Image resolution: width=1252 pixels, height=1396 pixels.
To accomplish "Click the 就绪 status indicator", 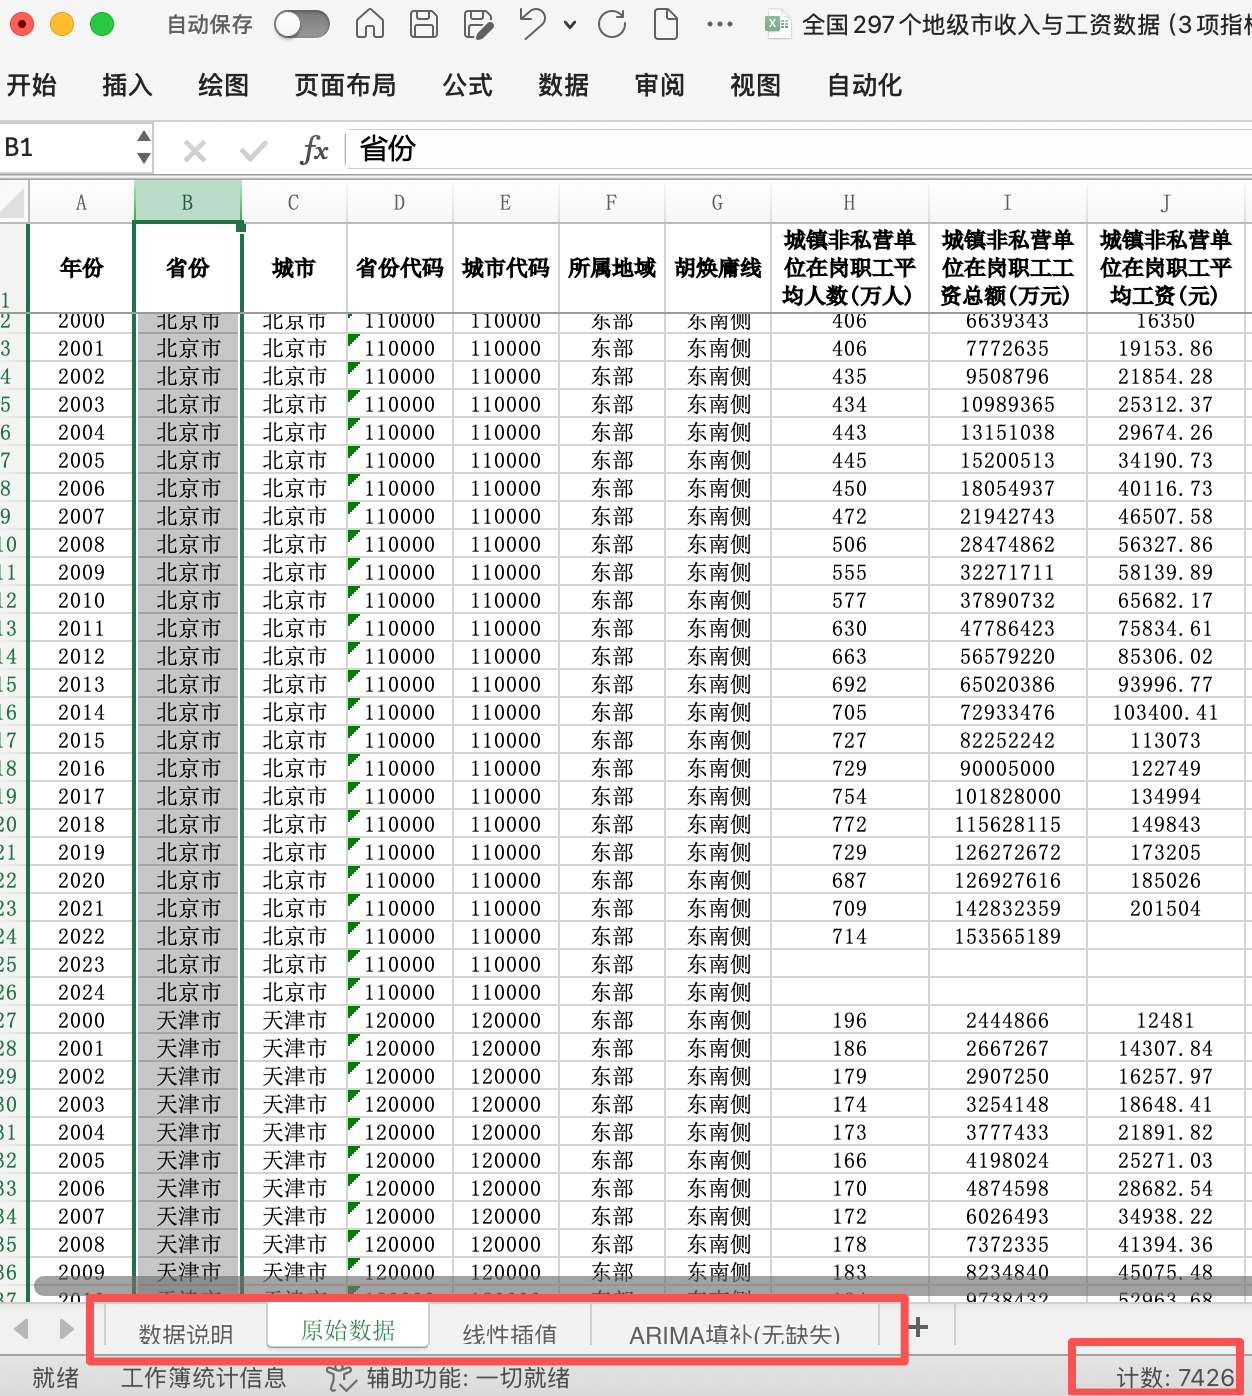I will click(55, 1378).
